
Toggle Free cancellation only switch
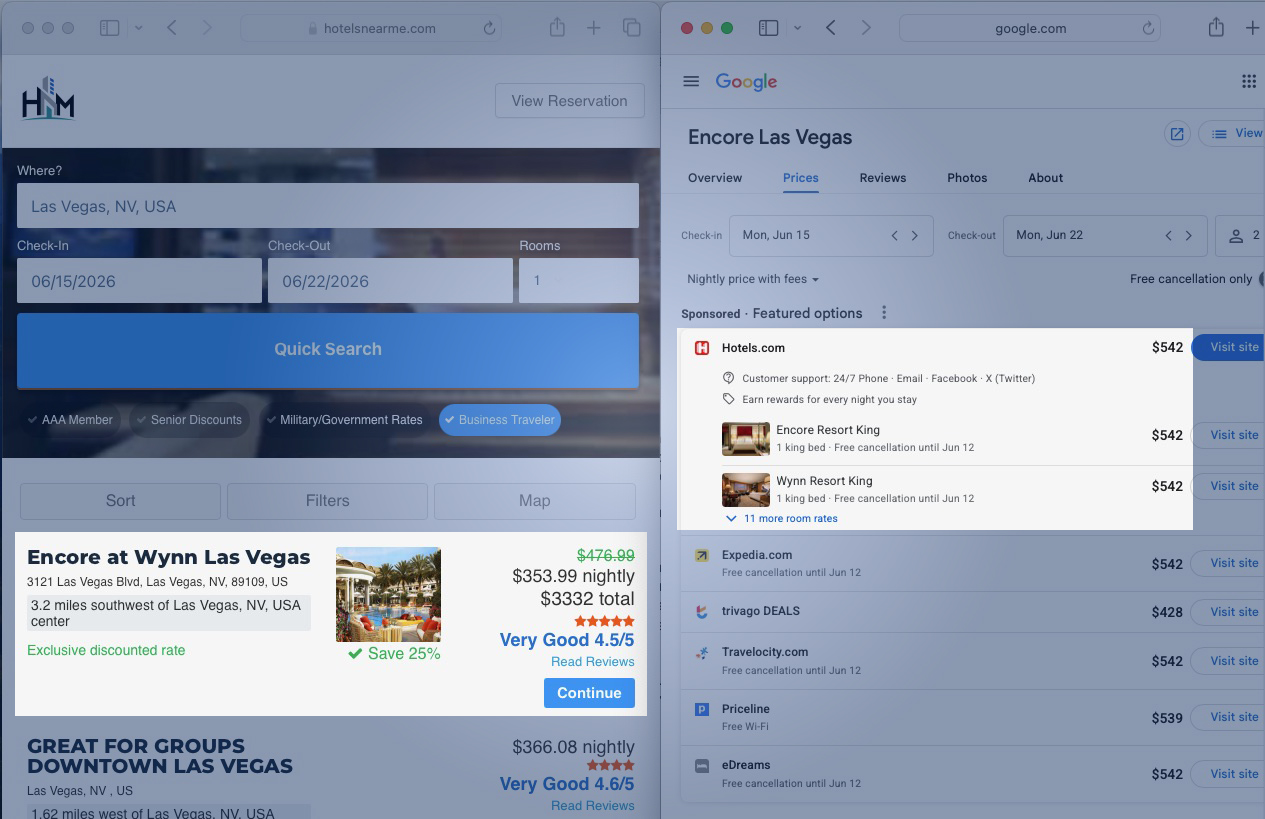click(x=1260, y=279)
